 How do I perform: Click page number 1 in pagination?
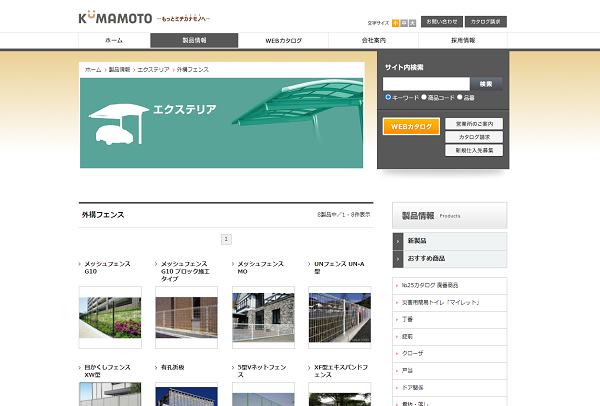click(226, 240)
